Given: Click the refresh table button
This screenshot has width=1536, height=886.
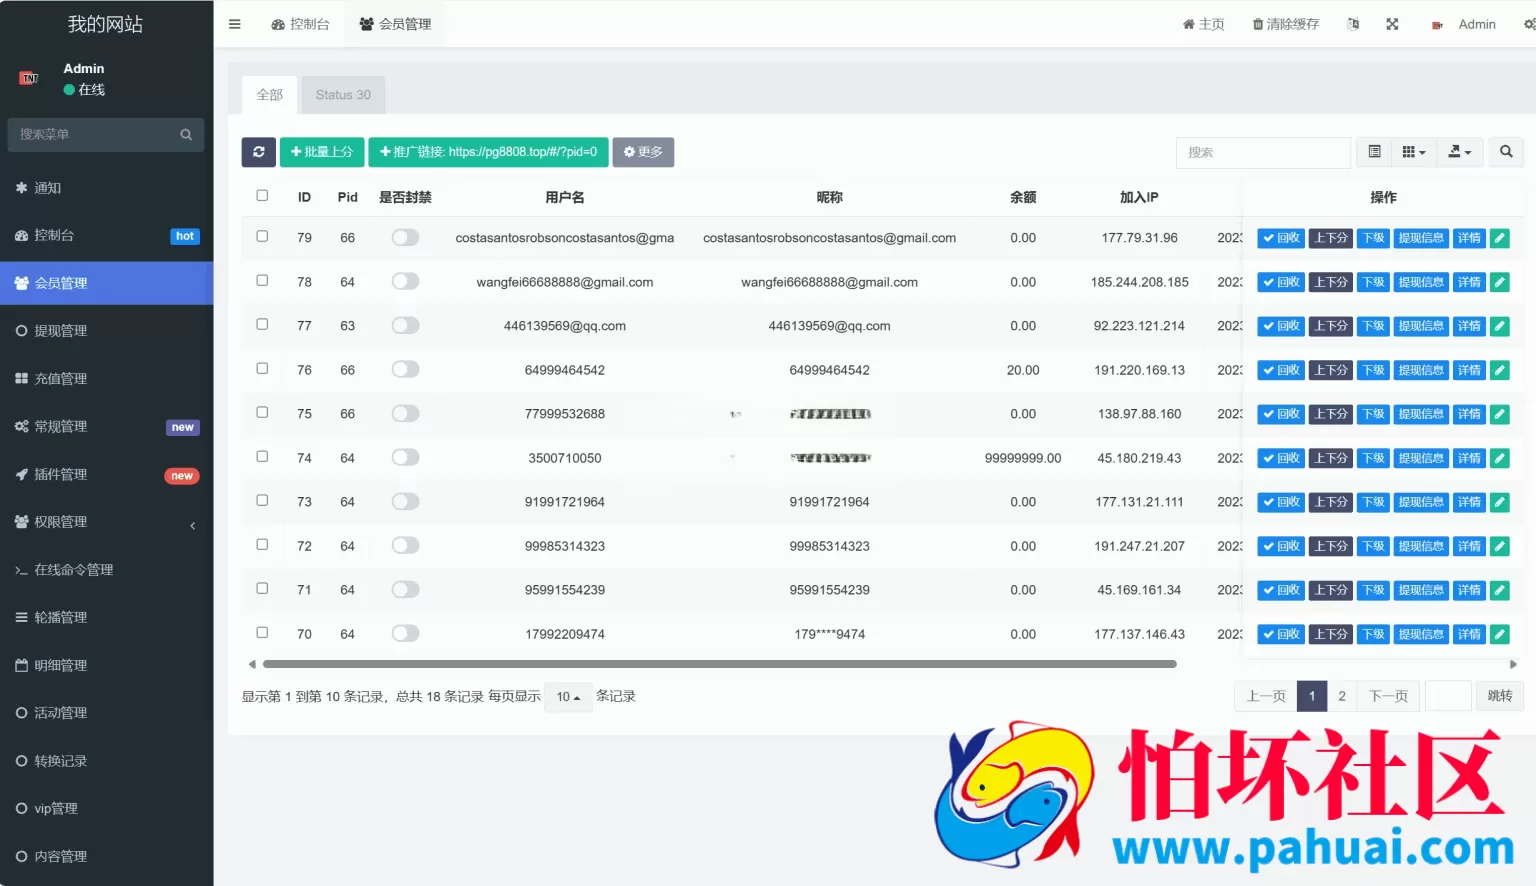Looking at the screenshot, I should [x=259, y=152].
